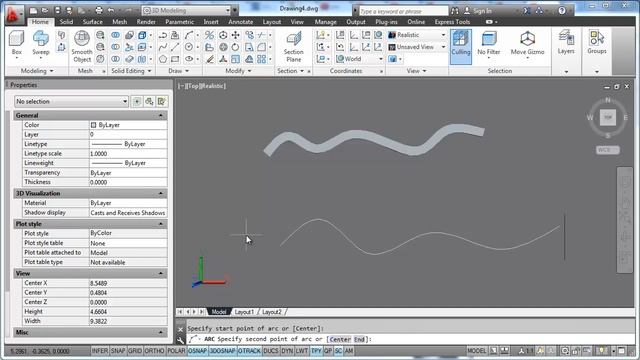Open the Unsaved View dropdown

(417, 47)
